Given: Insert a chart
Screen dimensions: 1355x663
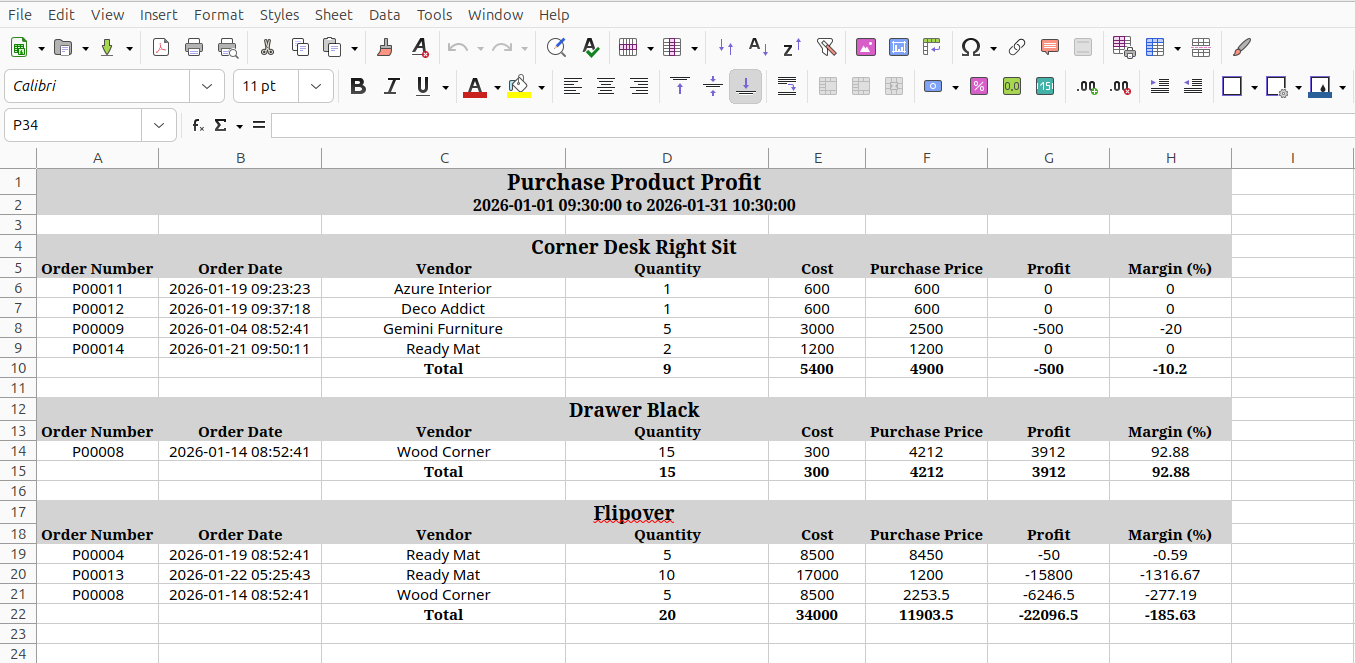Looking at the screenshot, I should coord(899,47).
